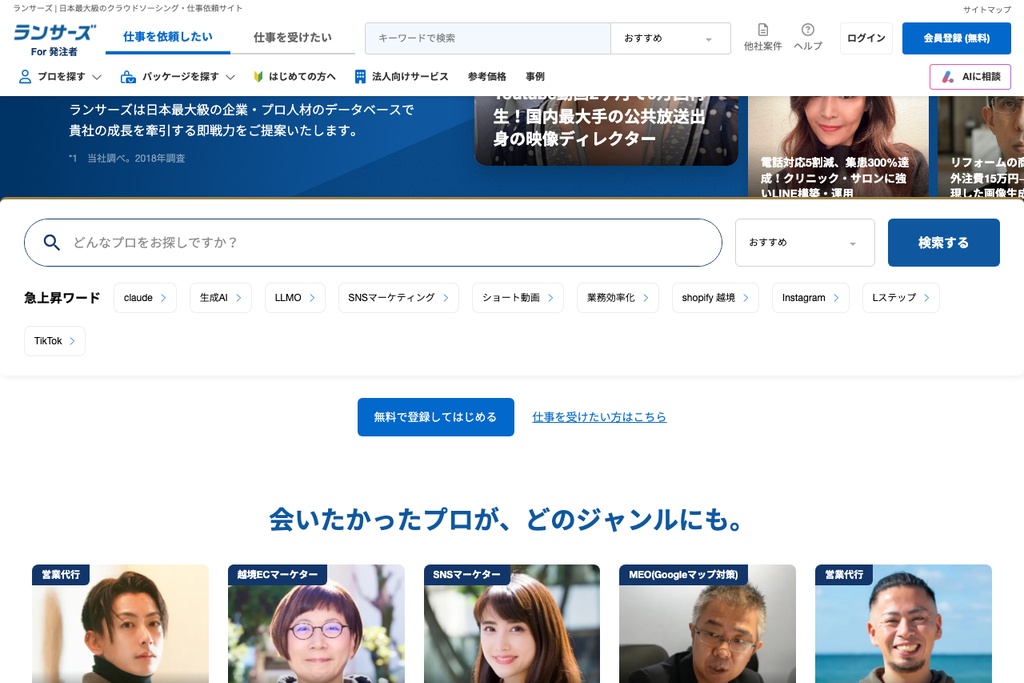This screenshot has width=1024, height=683.
Task: Open the ヘルプ question mark icon
Action: coord(808,29)
